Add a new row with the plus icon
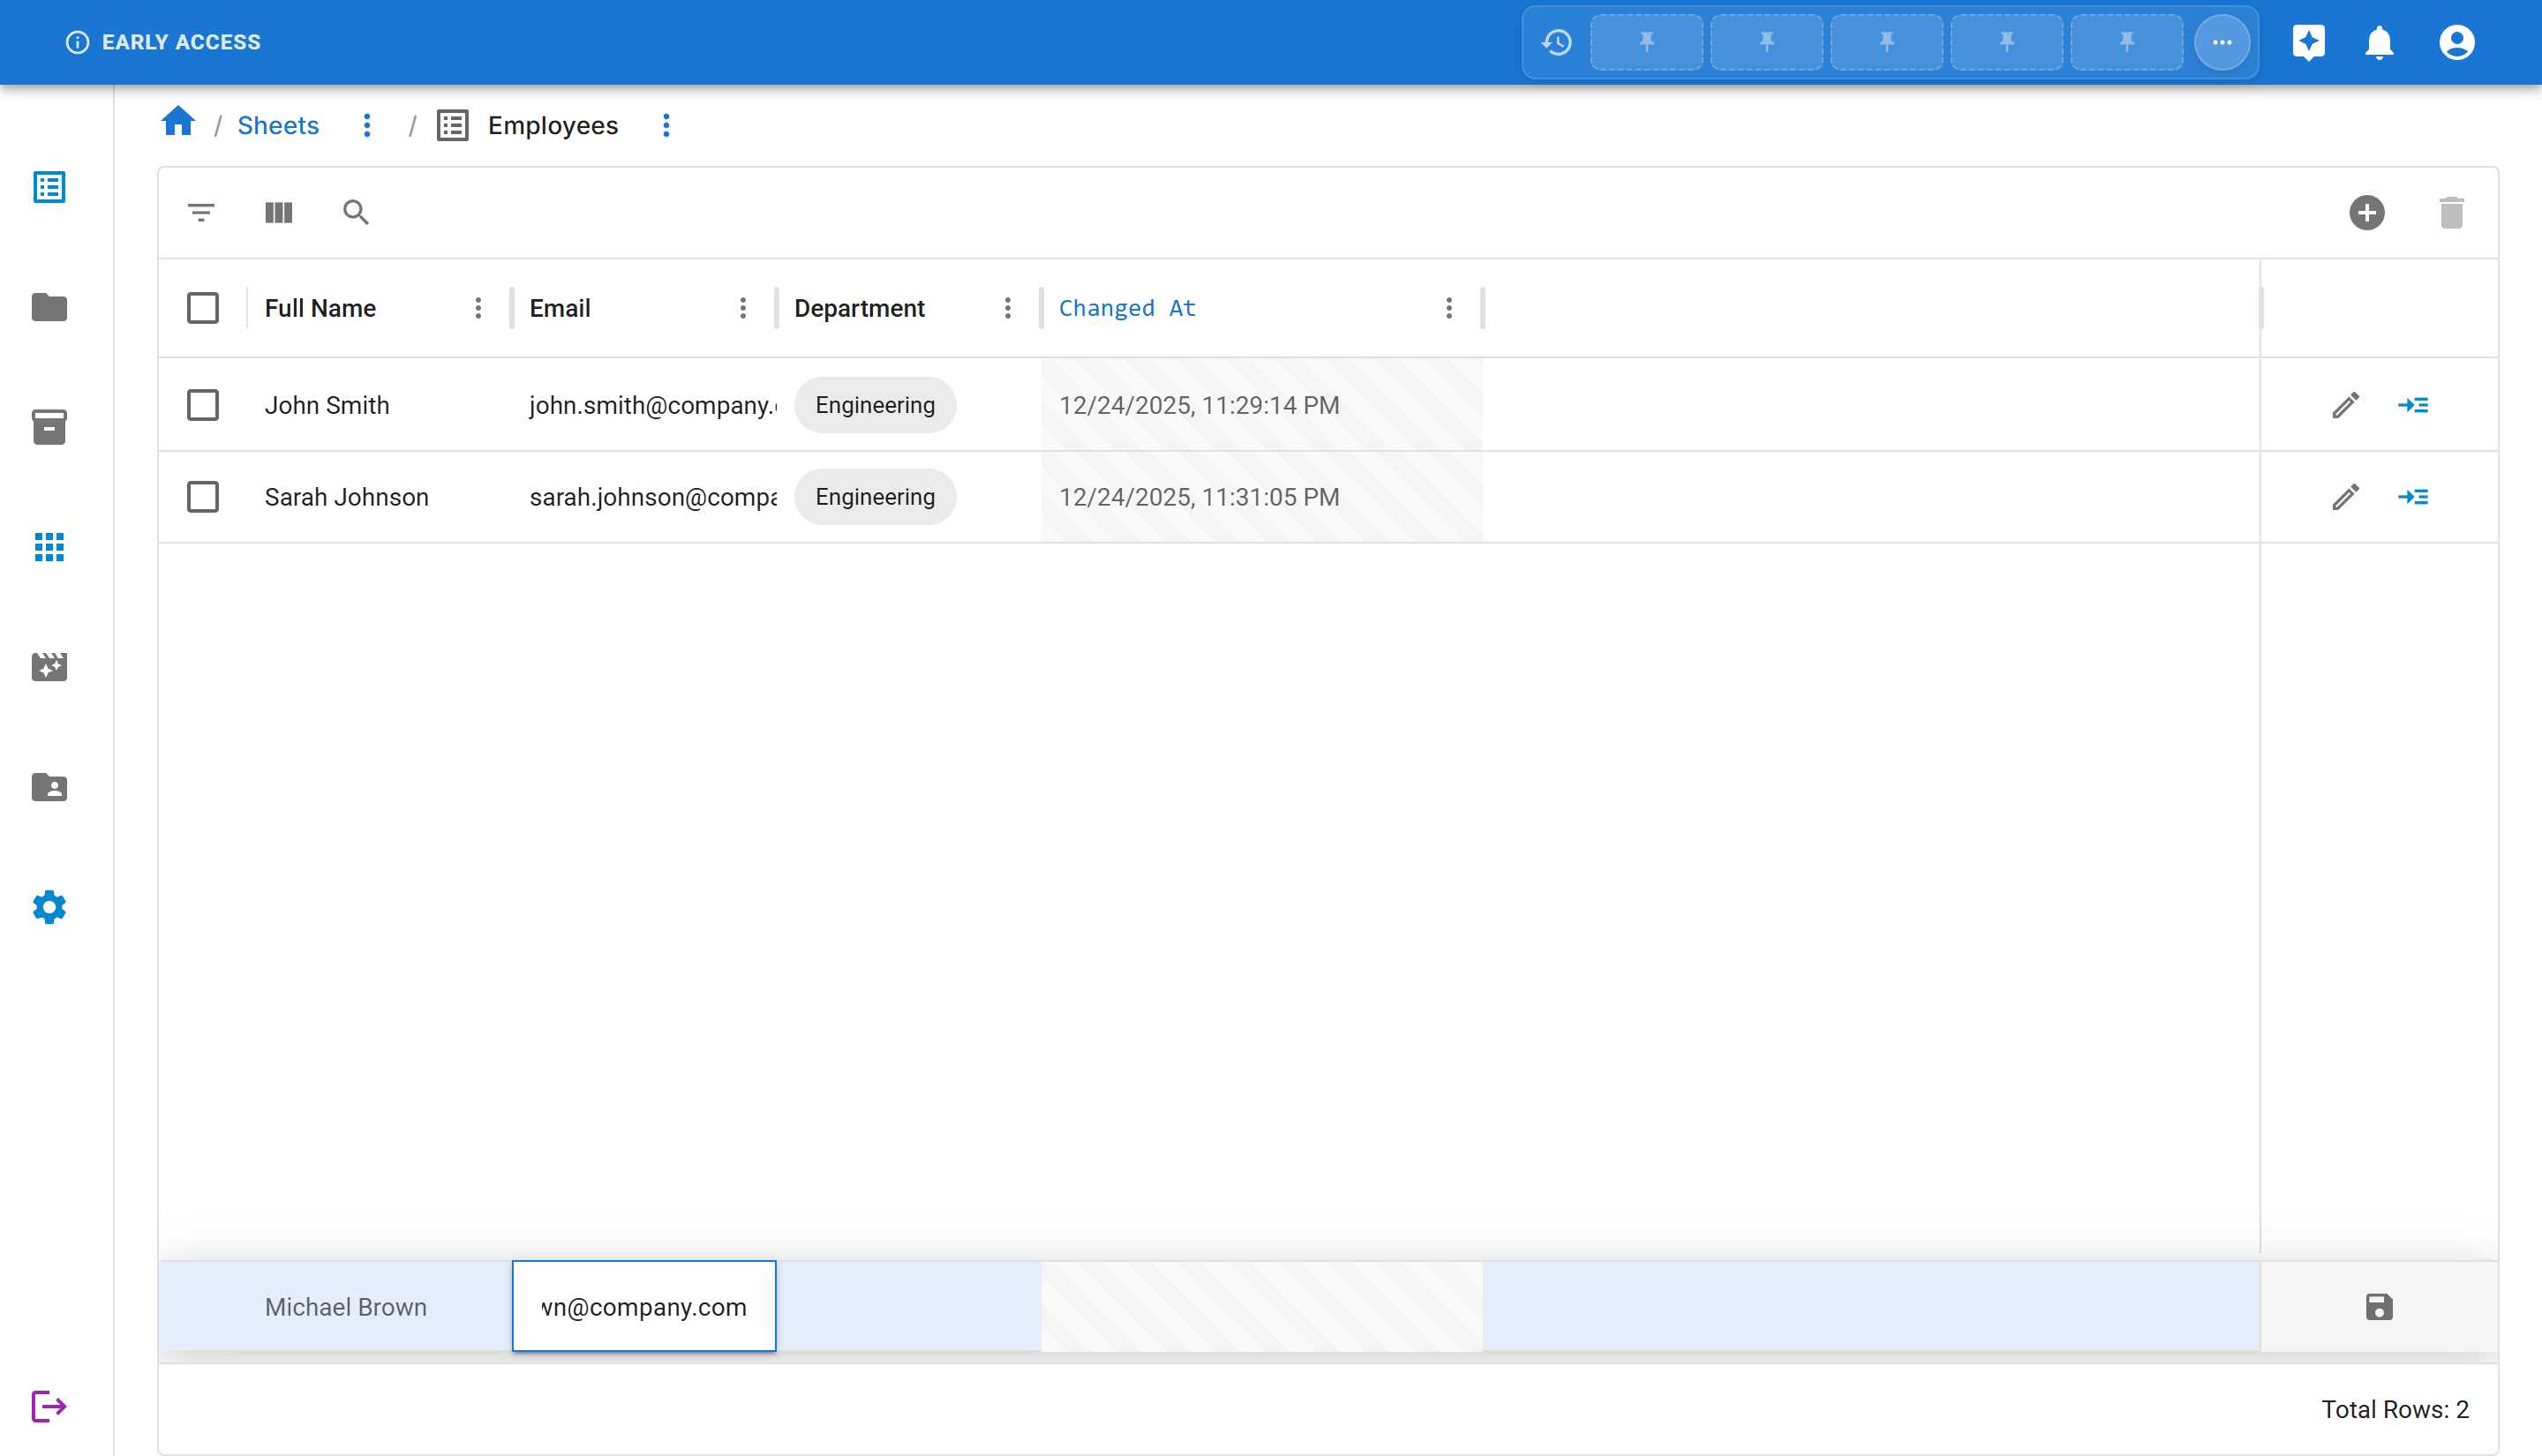Image resolution: width=2542 pixels, height=1456 pixels. pos(2367,213)
